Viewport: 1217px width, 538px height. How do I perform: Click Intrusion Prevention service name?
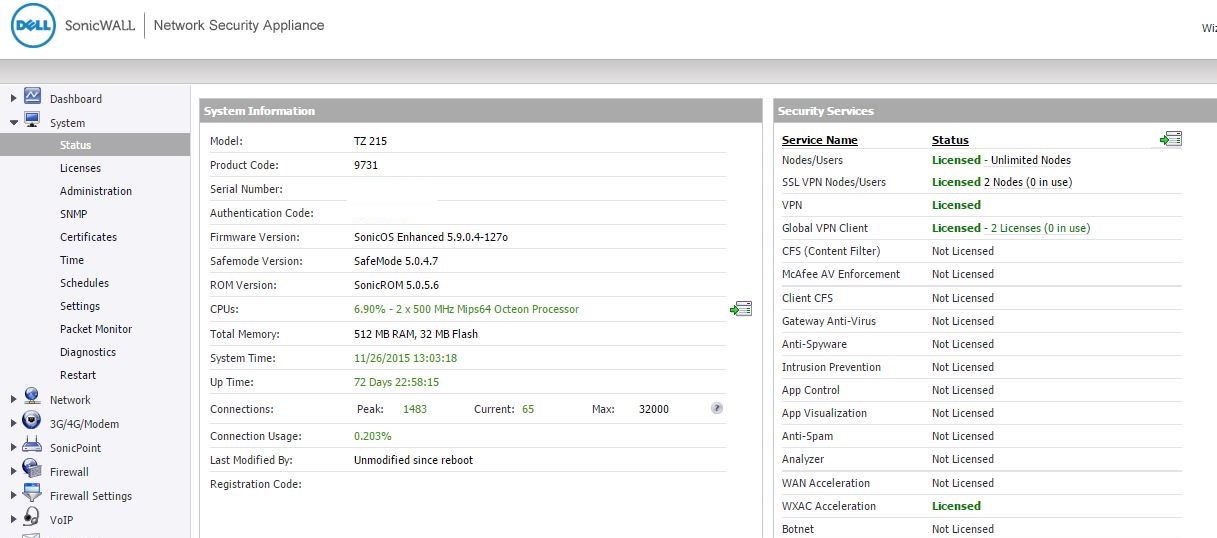(x=831, y=367)
